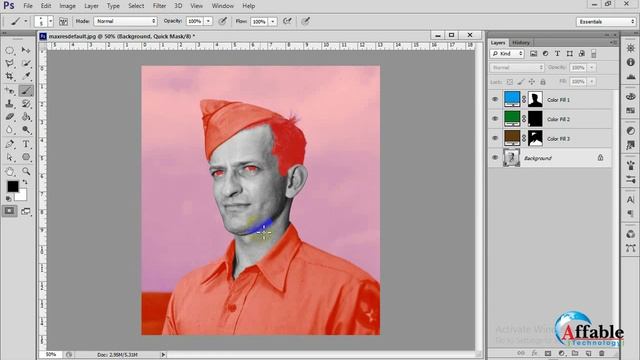640x360 pixels.
Task: Open the Image menu
Action: [67, 6]
